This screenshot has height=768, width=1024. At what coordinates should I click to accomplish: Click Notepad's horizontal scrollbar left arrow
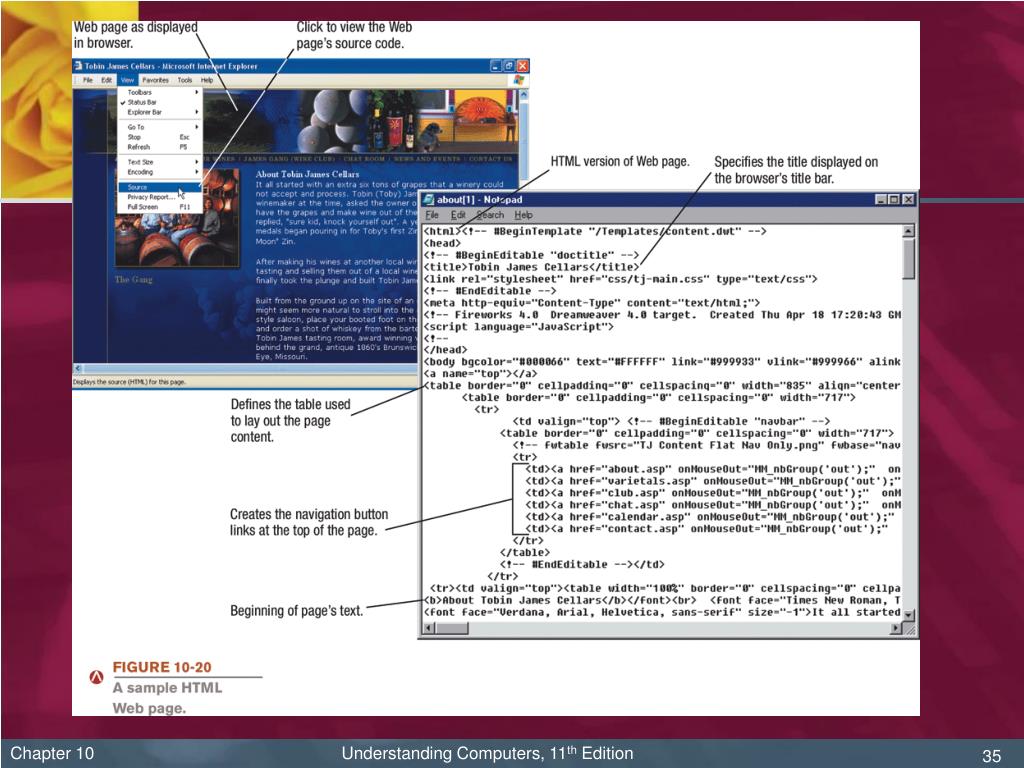coord(428,628)
